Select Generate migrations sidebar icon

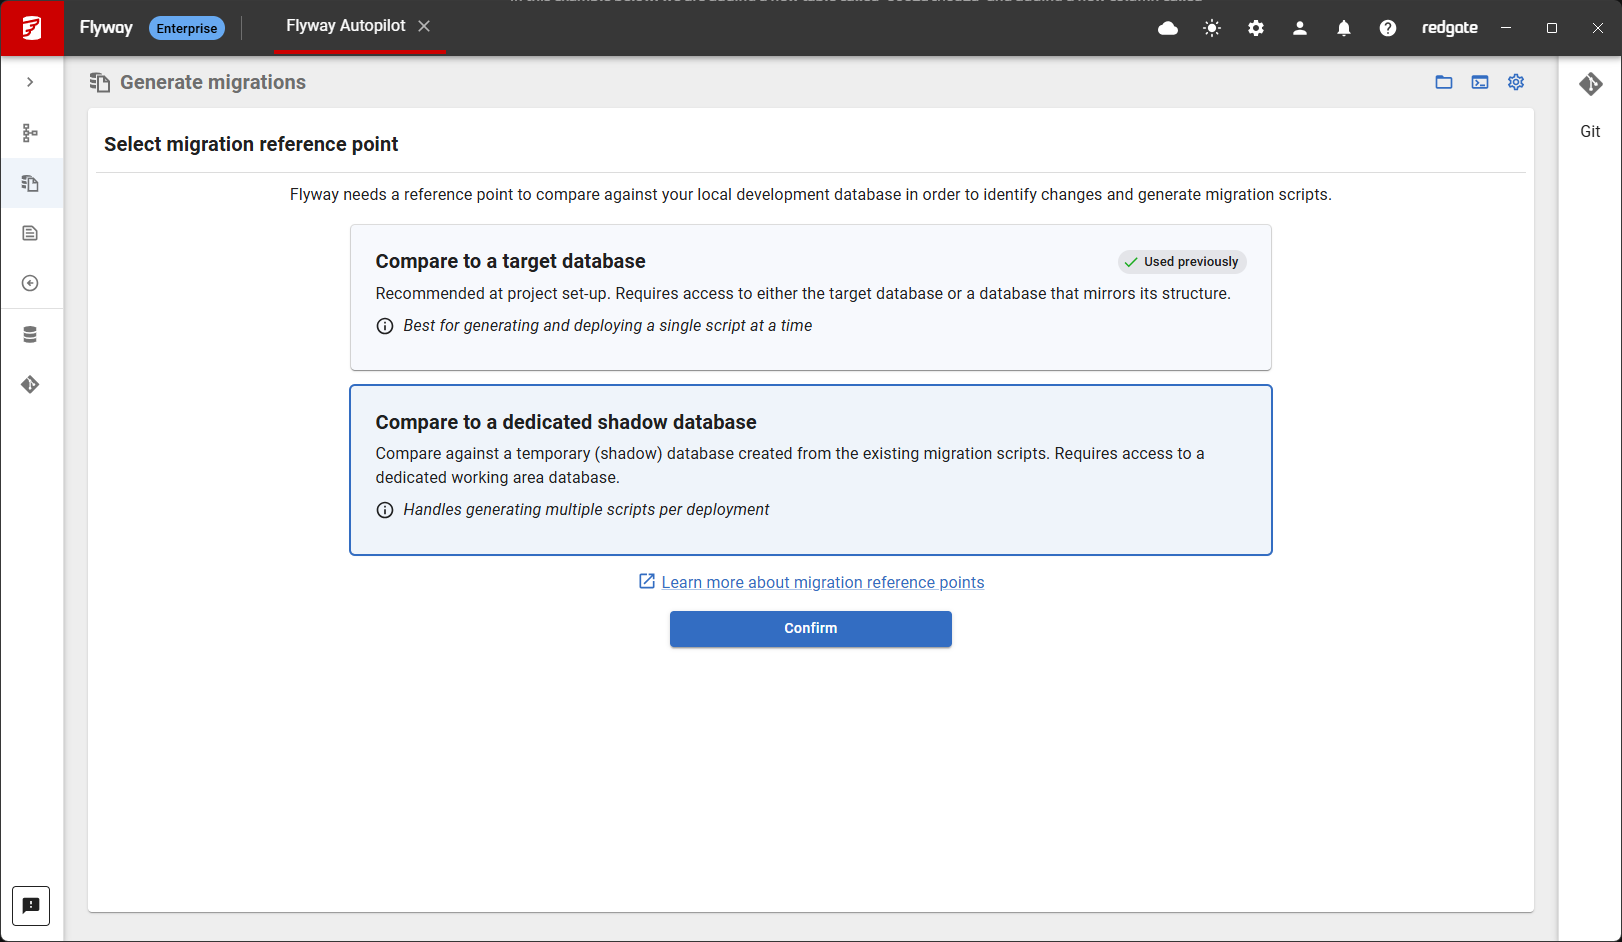tap(30, 183)
